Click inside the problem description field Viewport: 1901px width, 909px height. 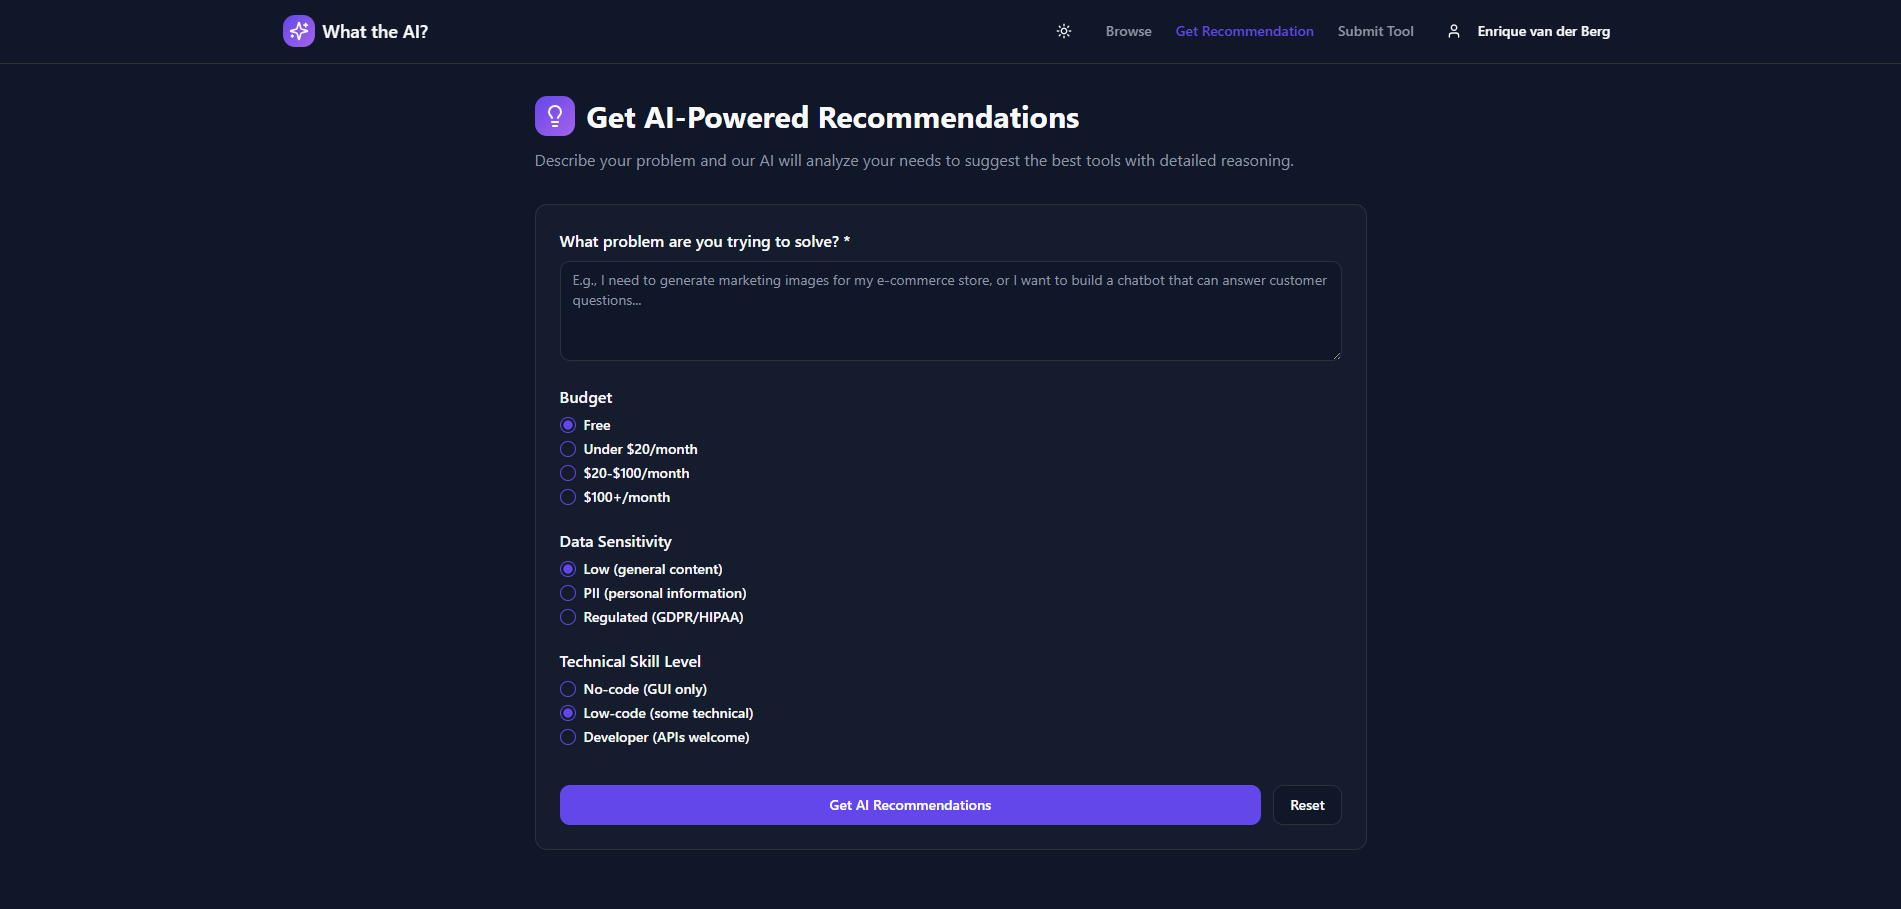pos(949,311)
